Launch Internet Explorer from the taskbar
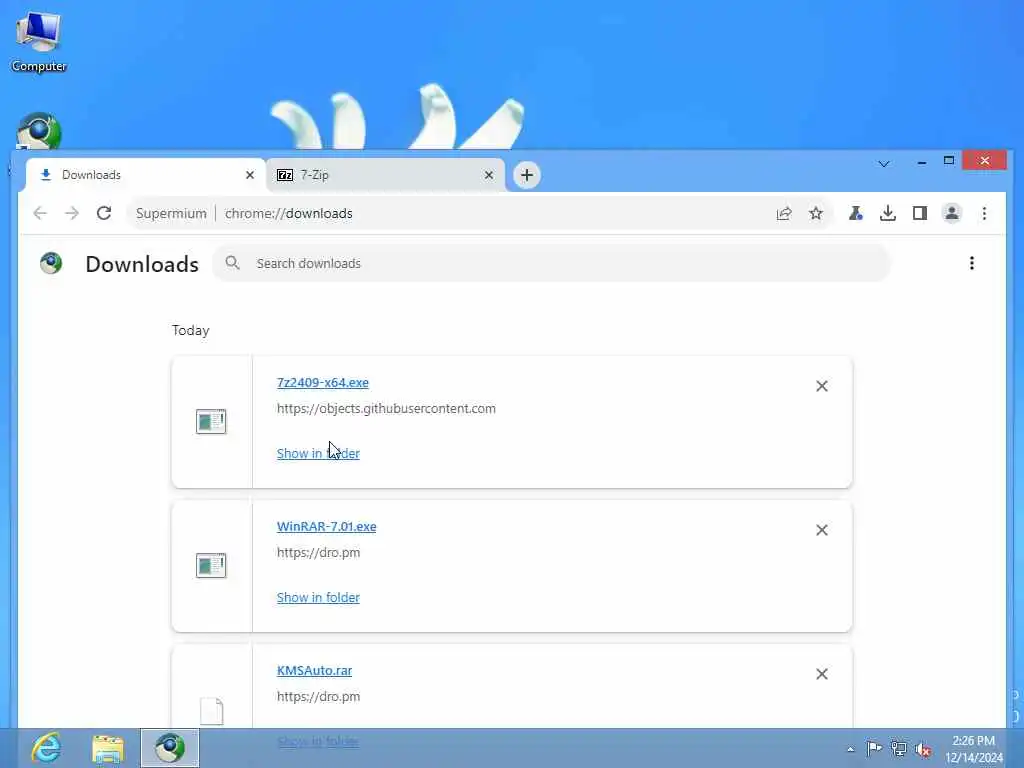Screen dimensions: 1024x768 pos(46,748)
